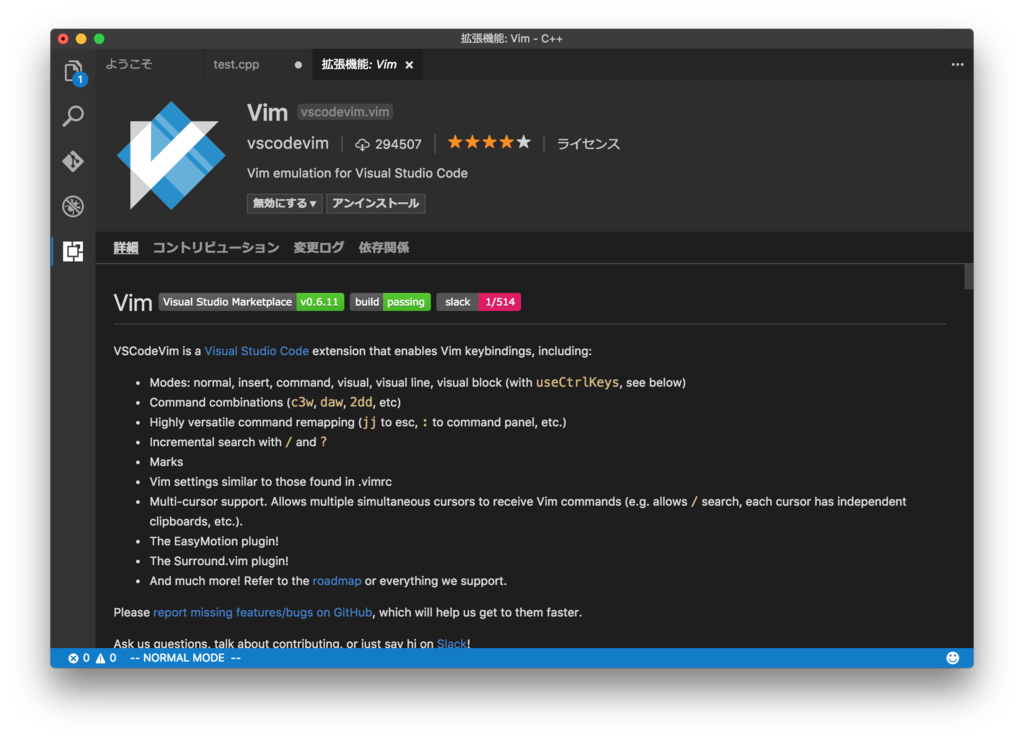Screen dimensions: 1024x740
Task: Click the Vim heading in the readme
Action: click(x=133, y=303)
